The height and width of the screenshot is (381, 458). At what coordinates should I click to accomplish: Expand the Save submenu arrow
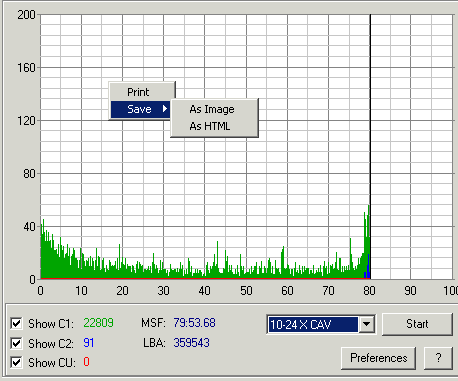tap(165, 109)
